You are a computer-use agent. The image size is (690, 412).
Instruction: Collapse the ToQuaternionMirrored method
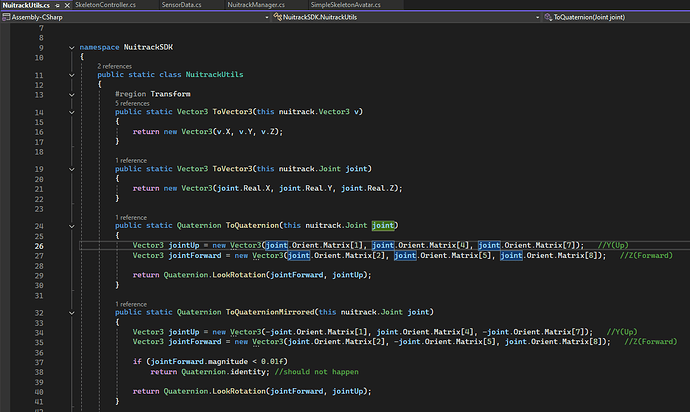click(x=70, y=311)
